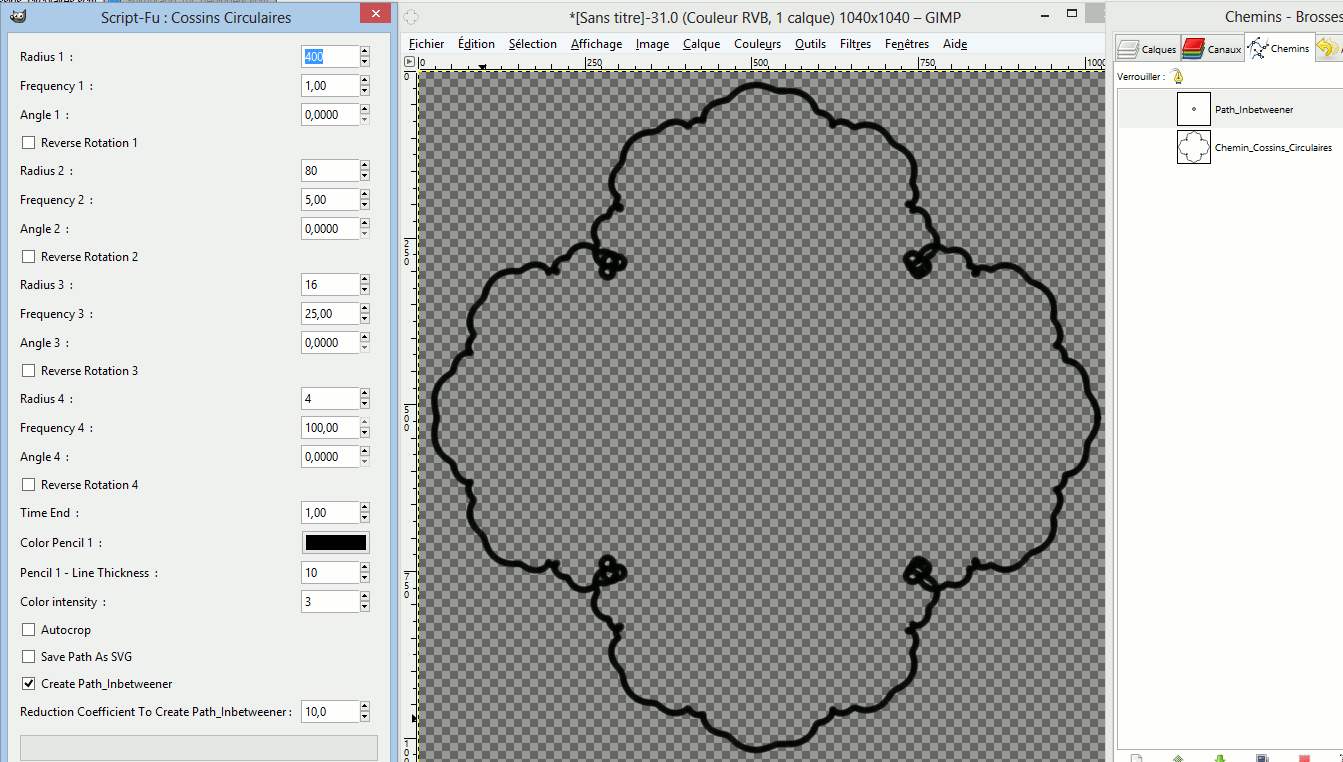Click the Color Pencil 1 black swatch
This screenshot has height=762, width=1343.
point(335,543)
